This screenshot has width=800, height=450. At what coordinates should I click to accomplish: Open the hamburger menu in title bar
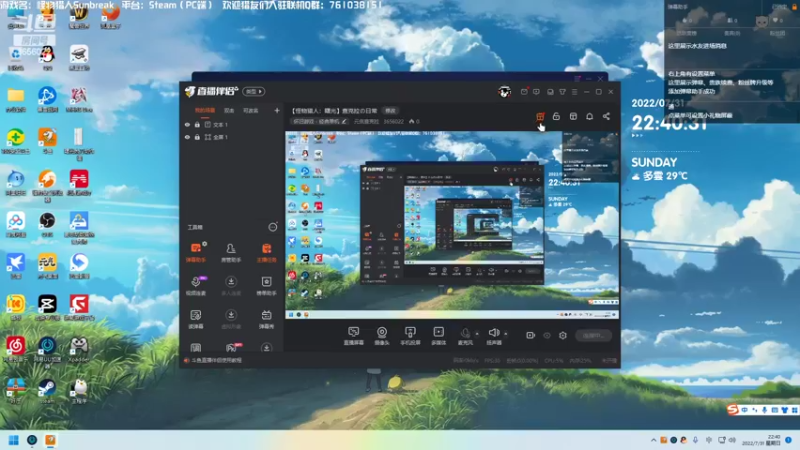click(574, 92)
